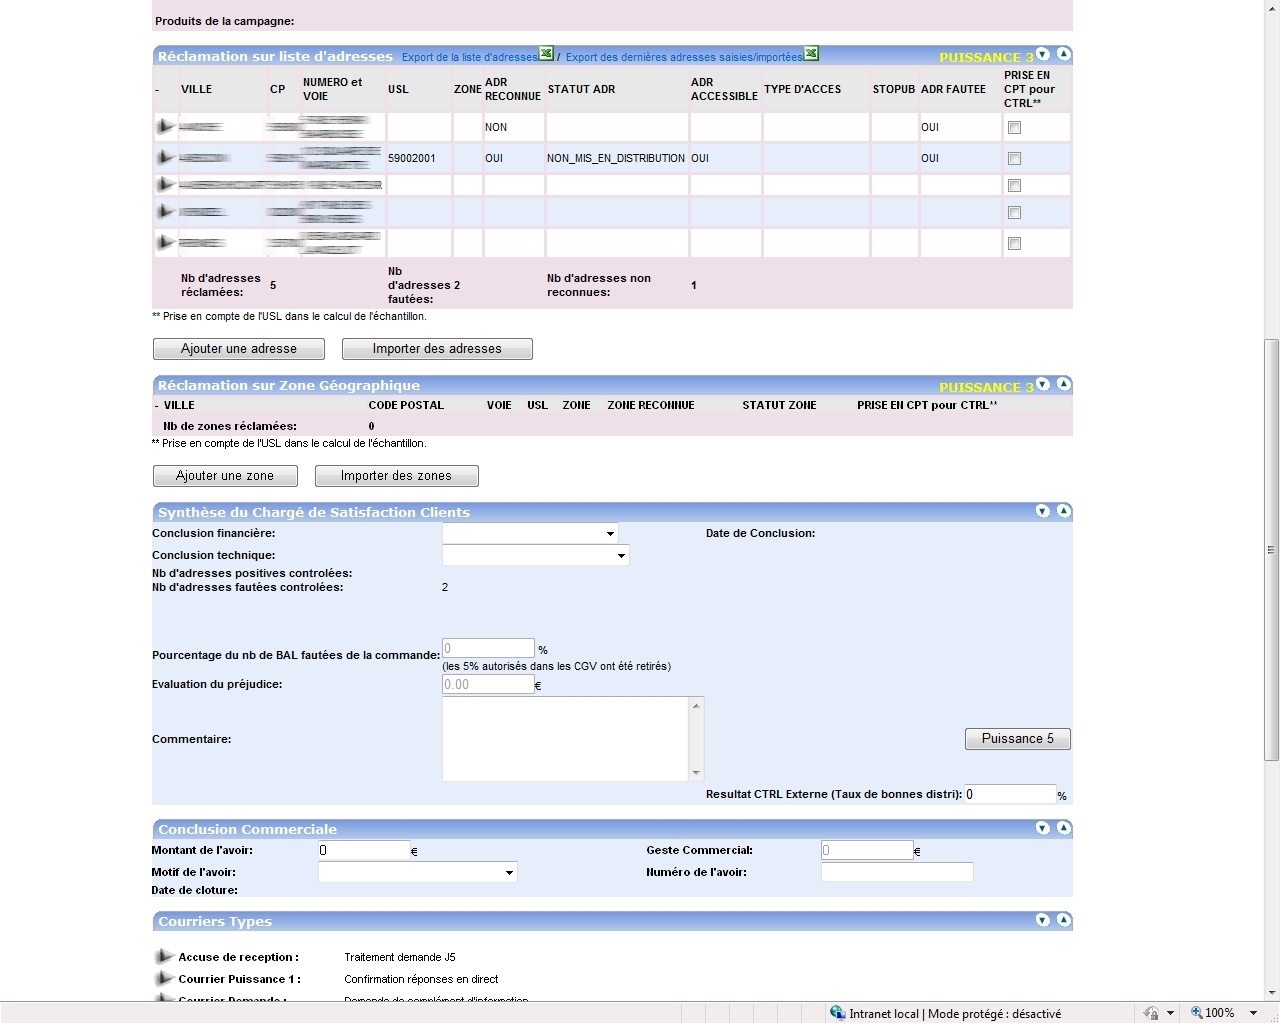
Task: Open the Conclusion financière dropdown
Action: click(x=530, y=534)
